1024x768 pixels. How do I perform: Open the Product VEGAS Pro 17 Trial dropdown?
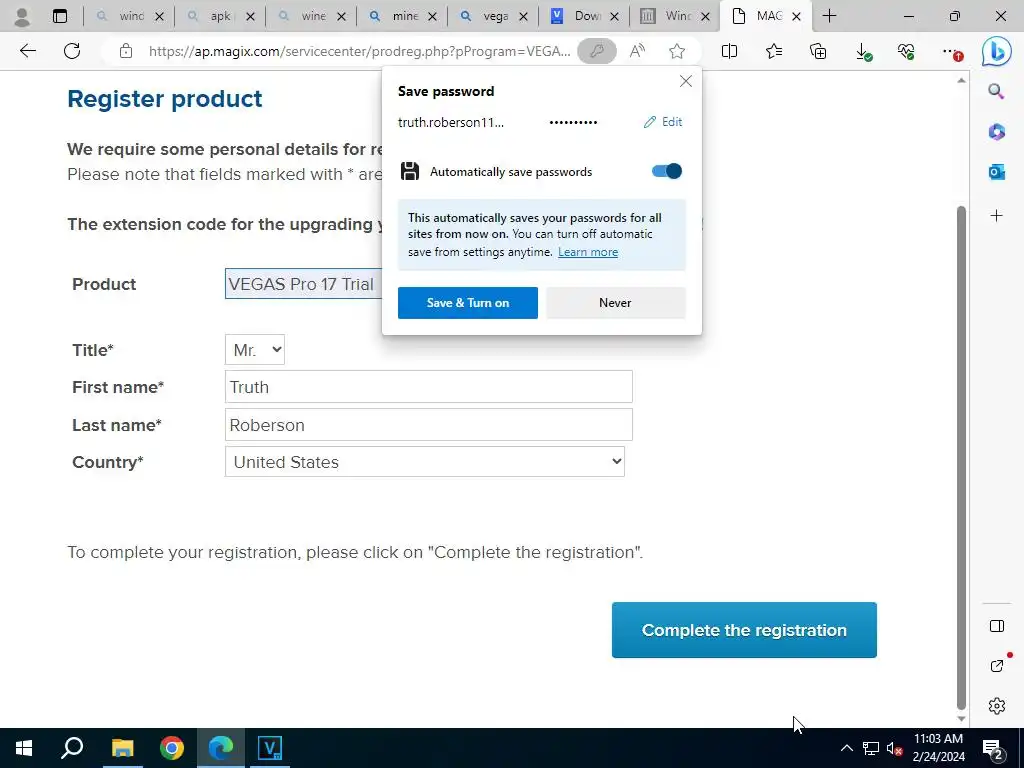tap(304, 284)
